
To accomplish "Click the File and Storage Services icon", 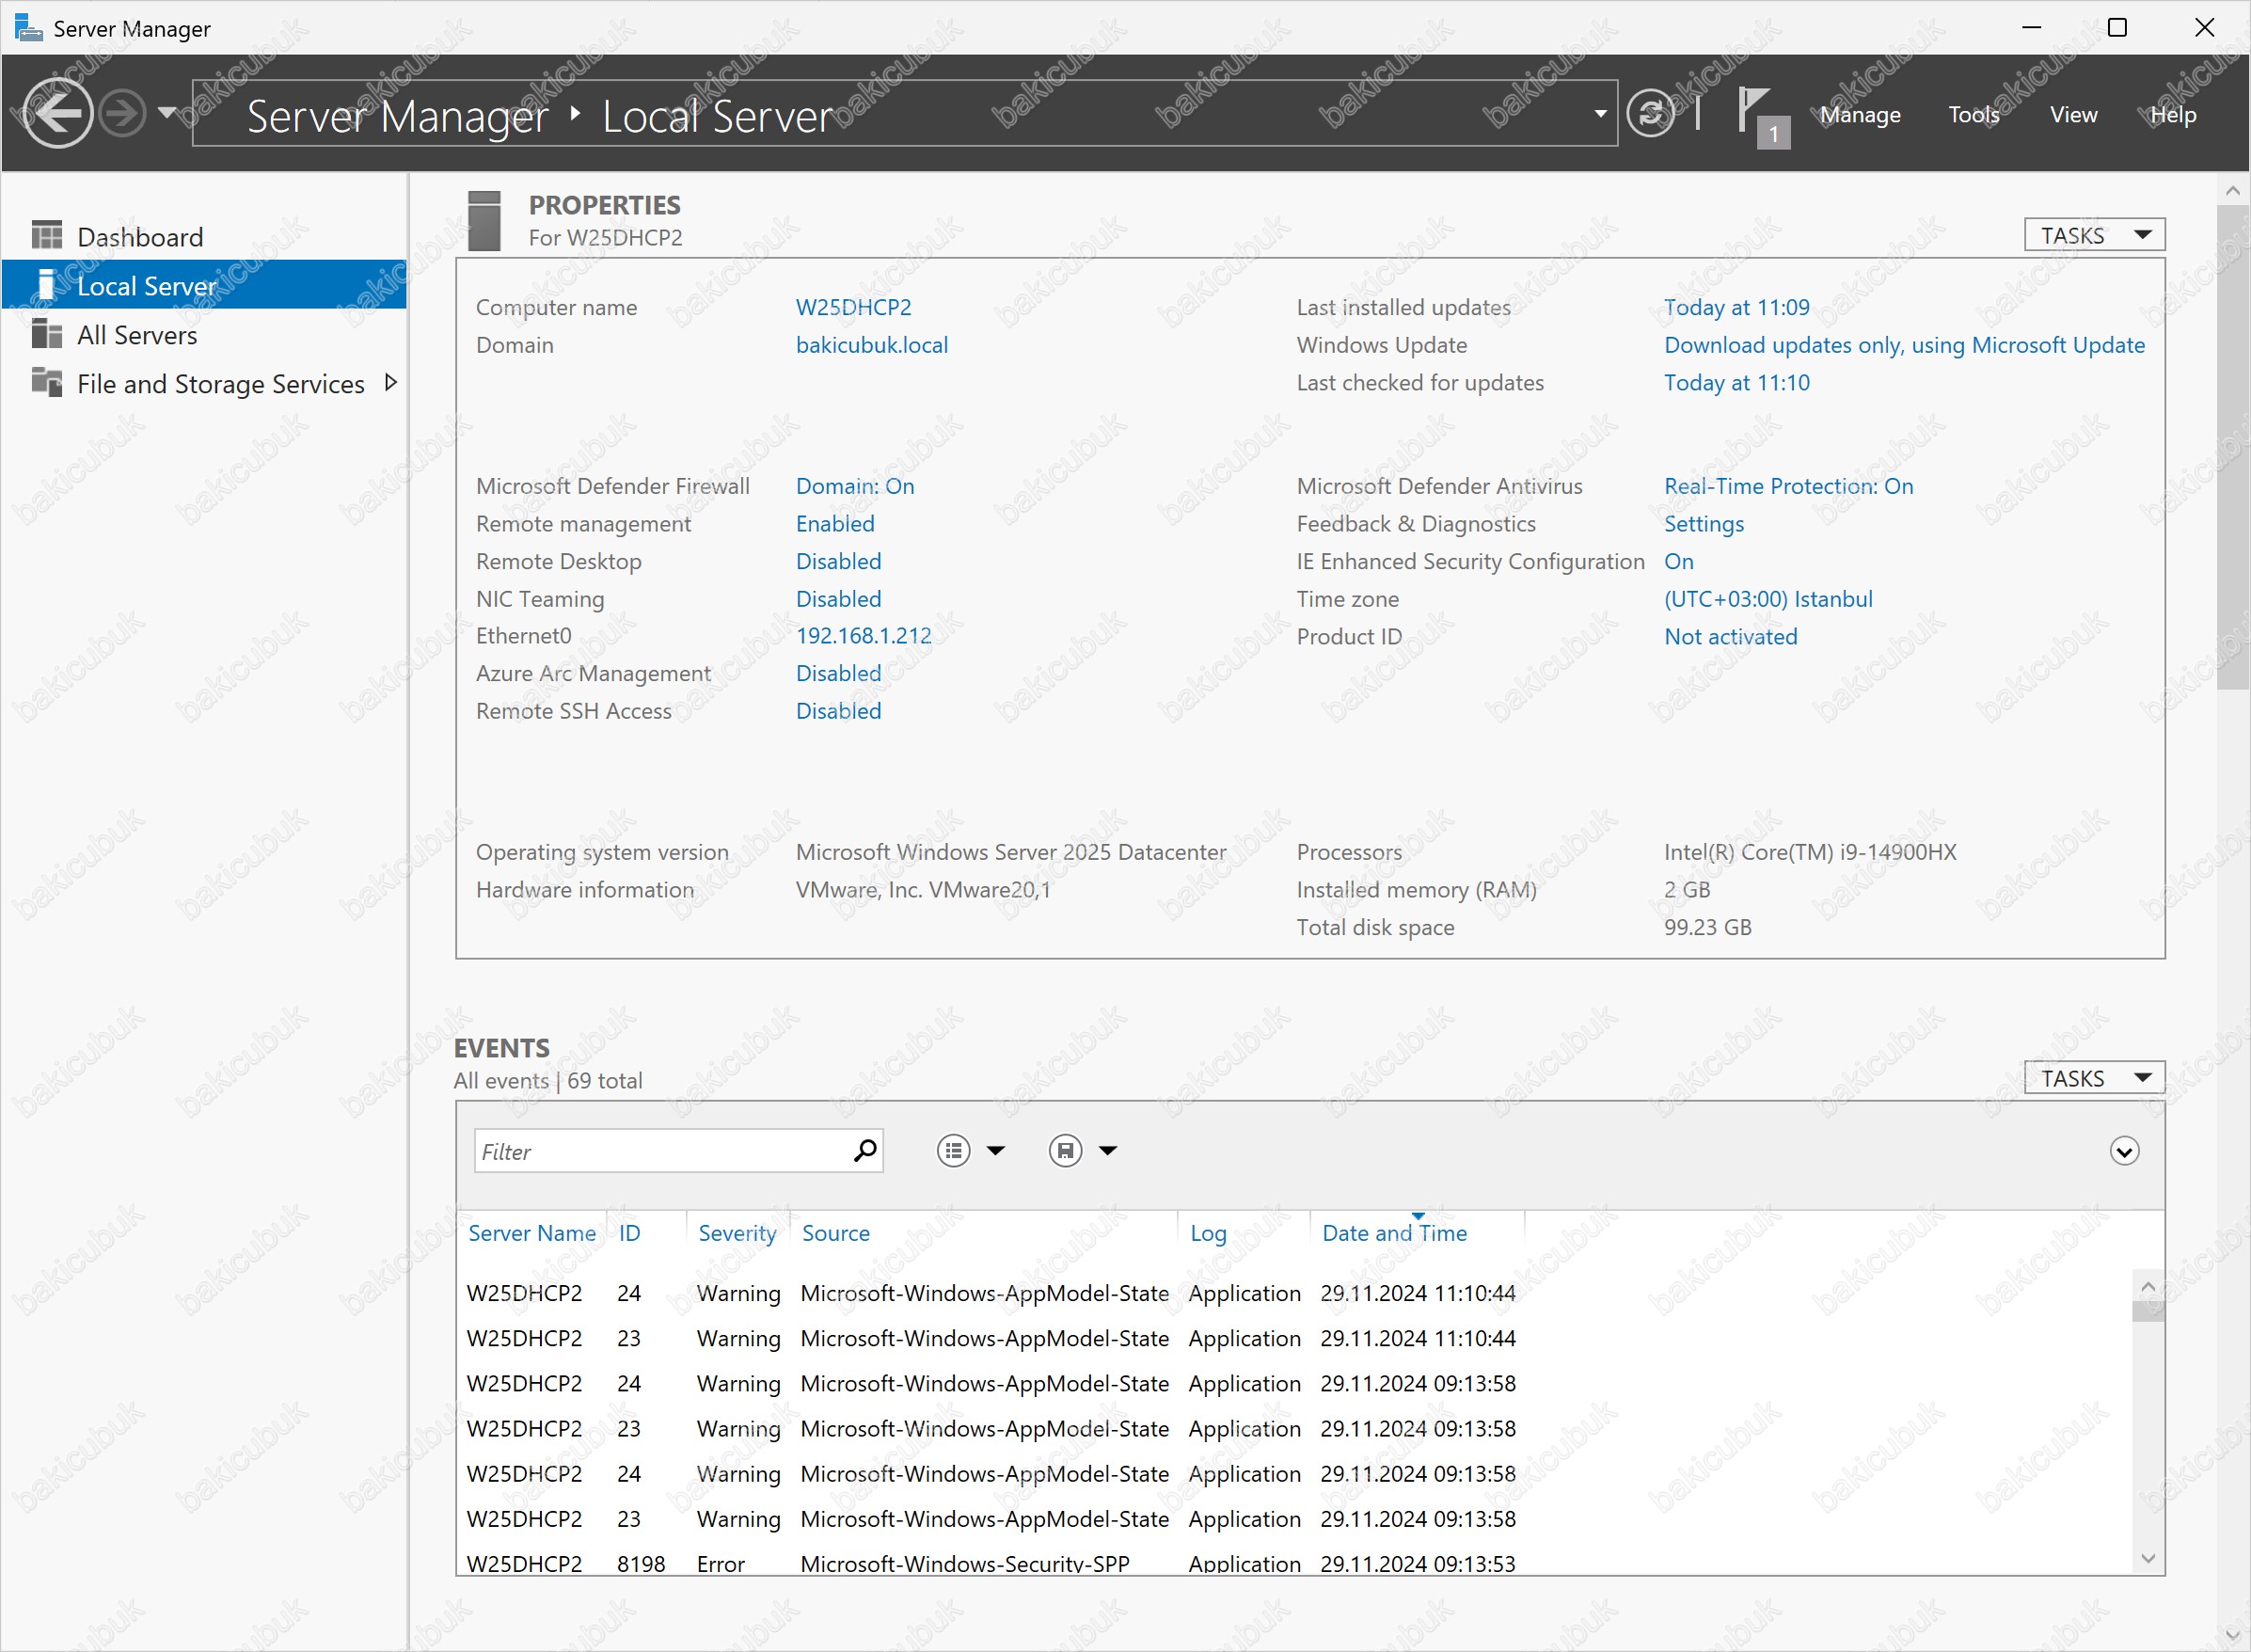I will point(46,382).
